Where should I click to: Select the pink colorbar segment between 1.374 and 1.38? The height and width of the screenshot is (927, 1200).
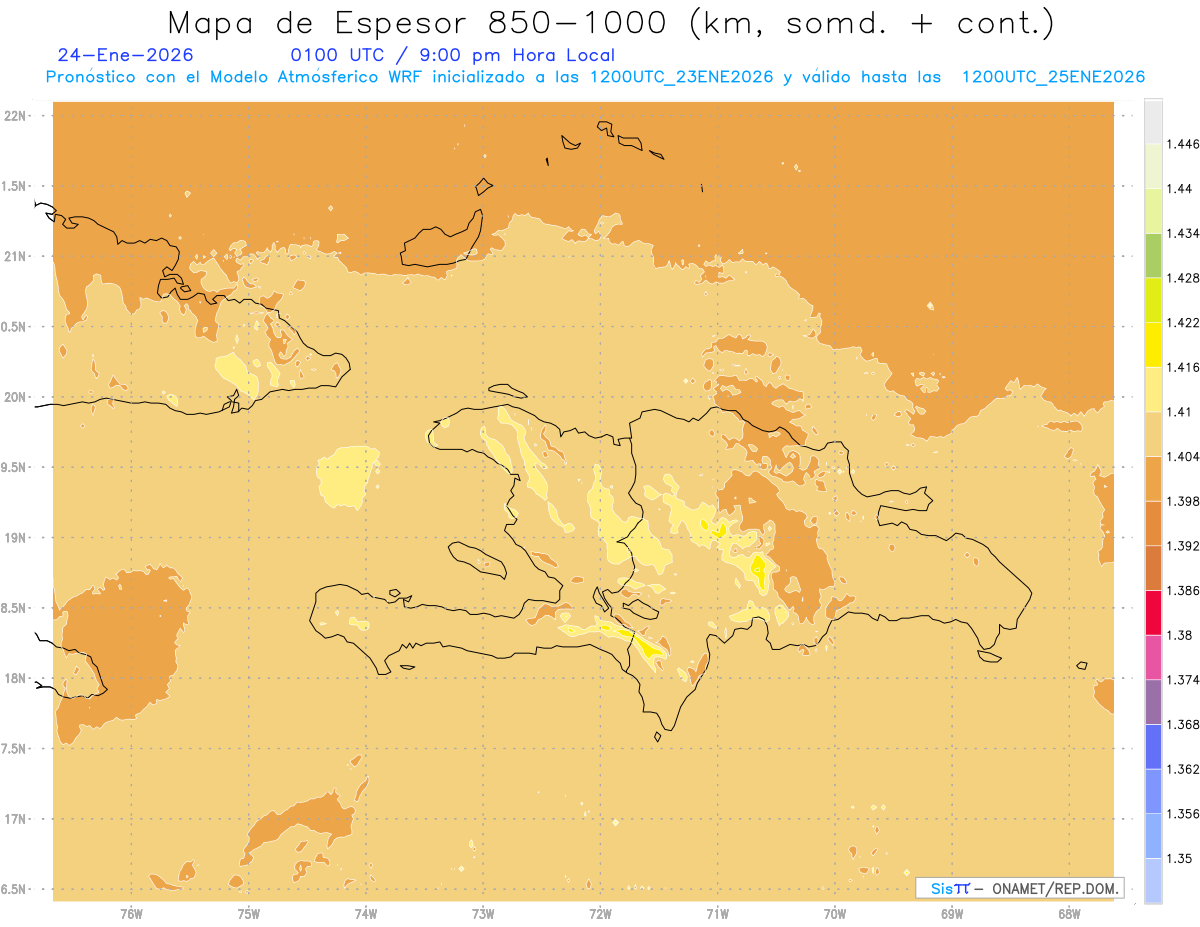point(1153,657)
